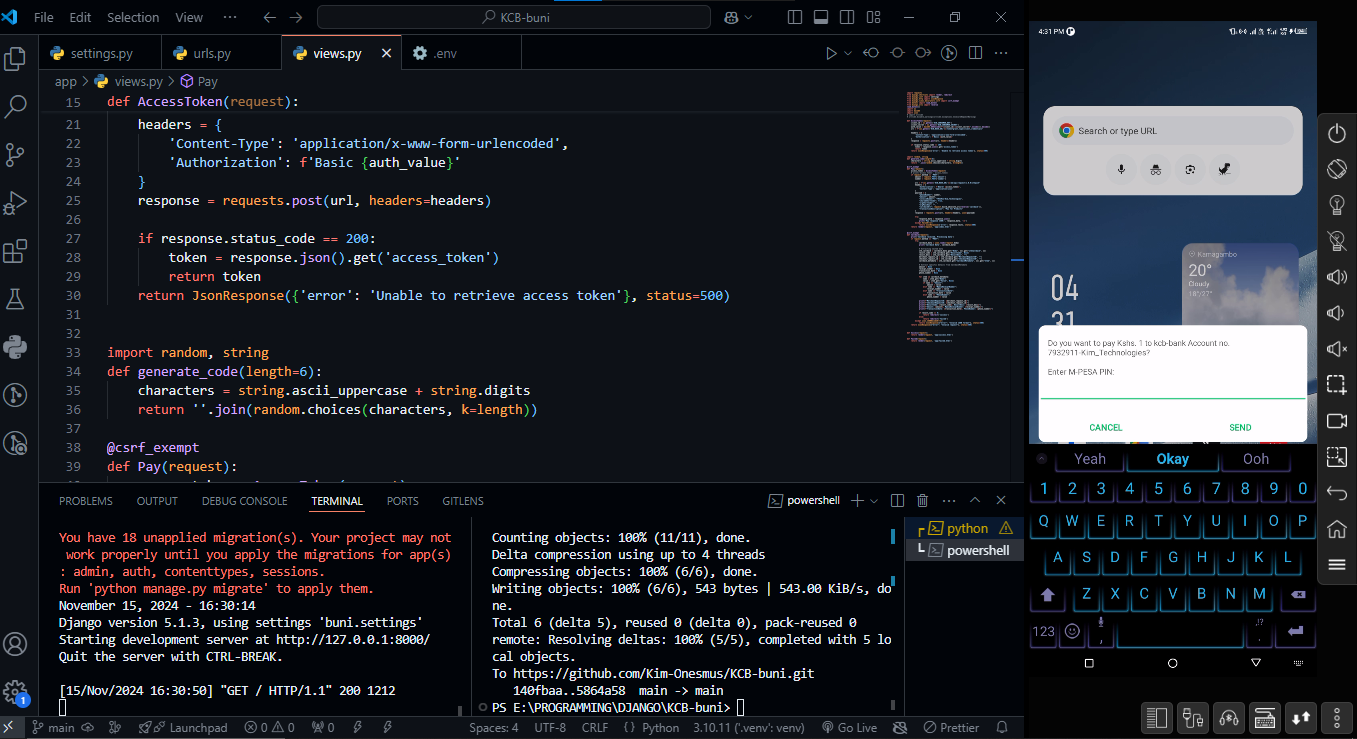
Task: Open the new terminal launch profile dropdown
Action: (x=874, y=501)
